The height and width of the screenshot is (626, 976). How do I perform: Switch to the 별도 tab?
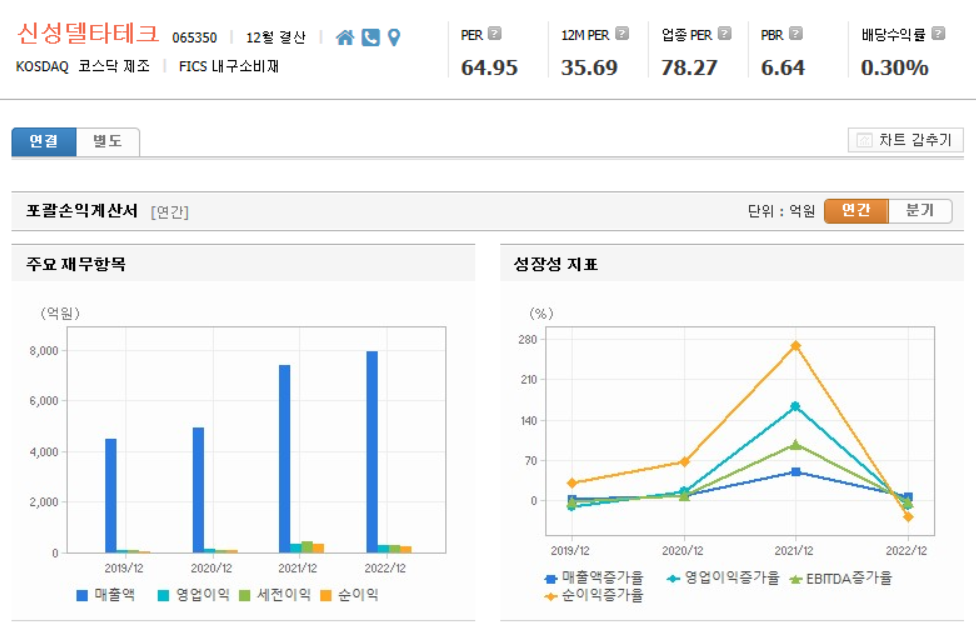[x=107, y=141]
